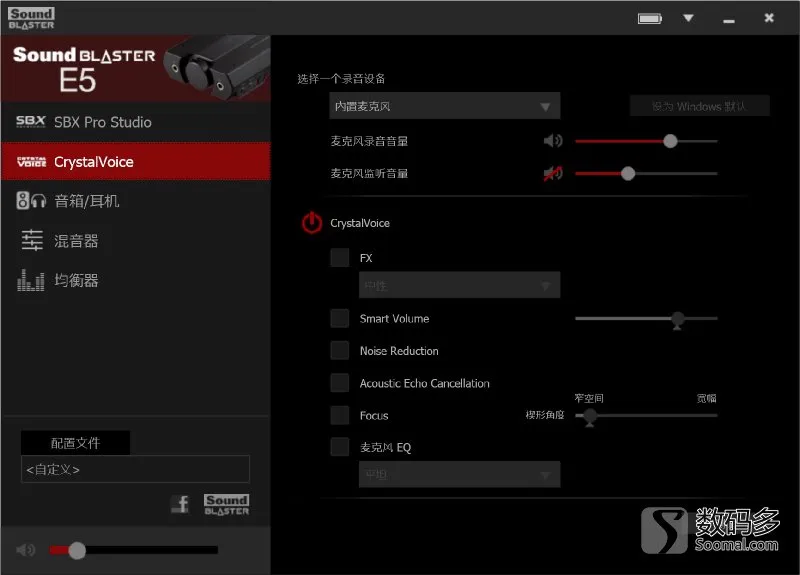
Task: Click the SBX logo icon
Action: coord(31,121)
